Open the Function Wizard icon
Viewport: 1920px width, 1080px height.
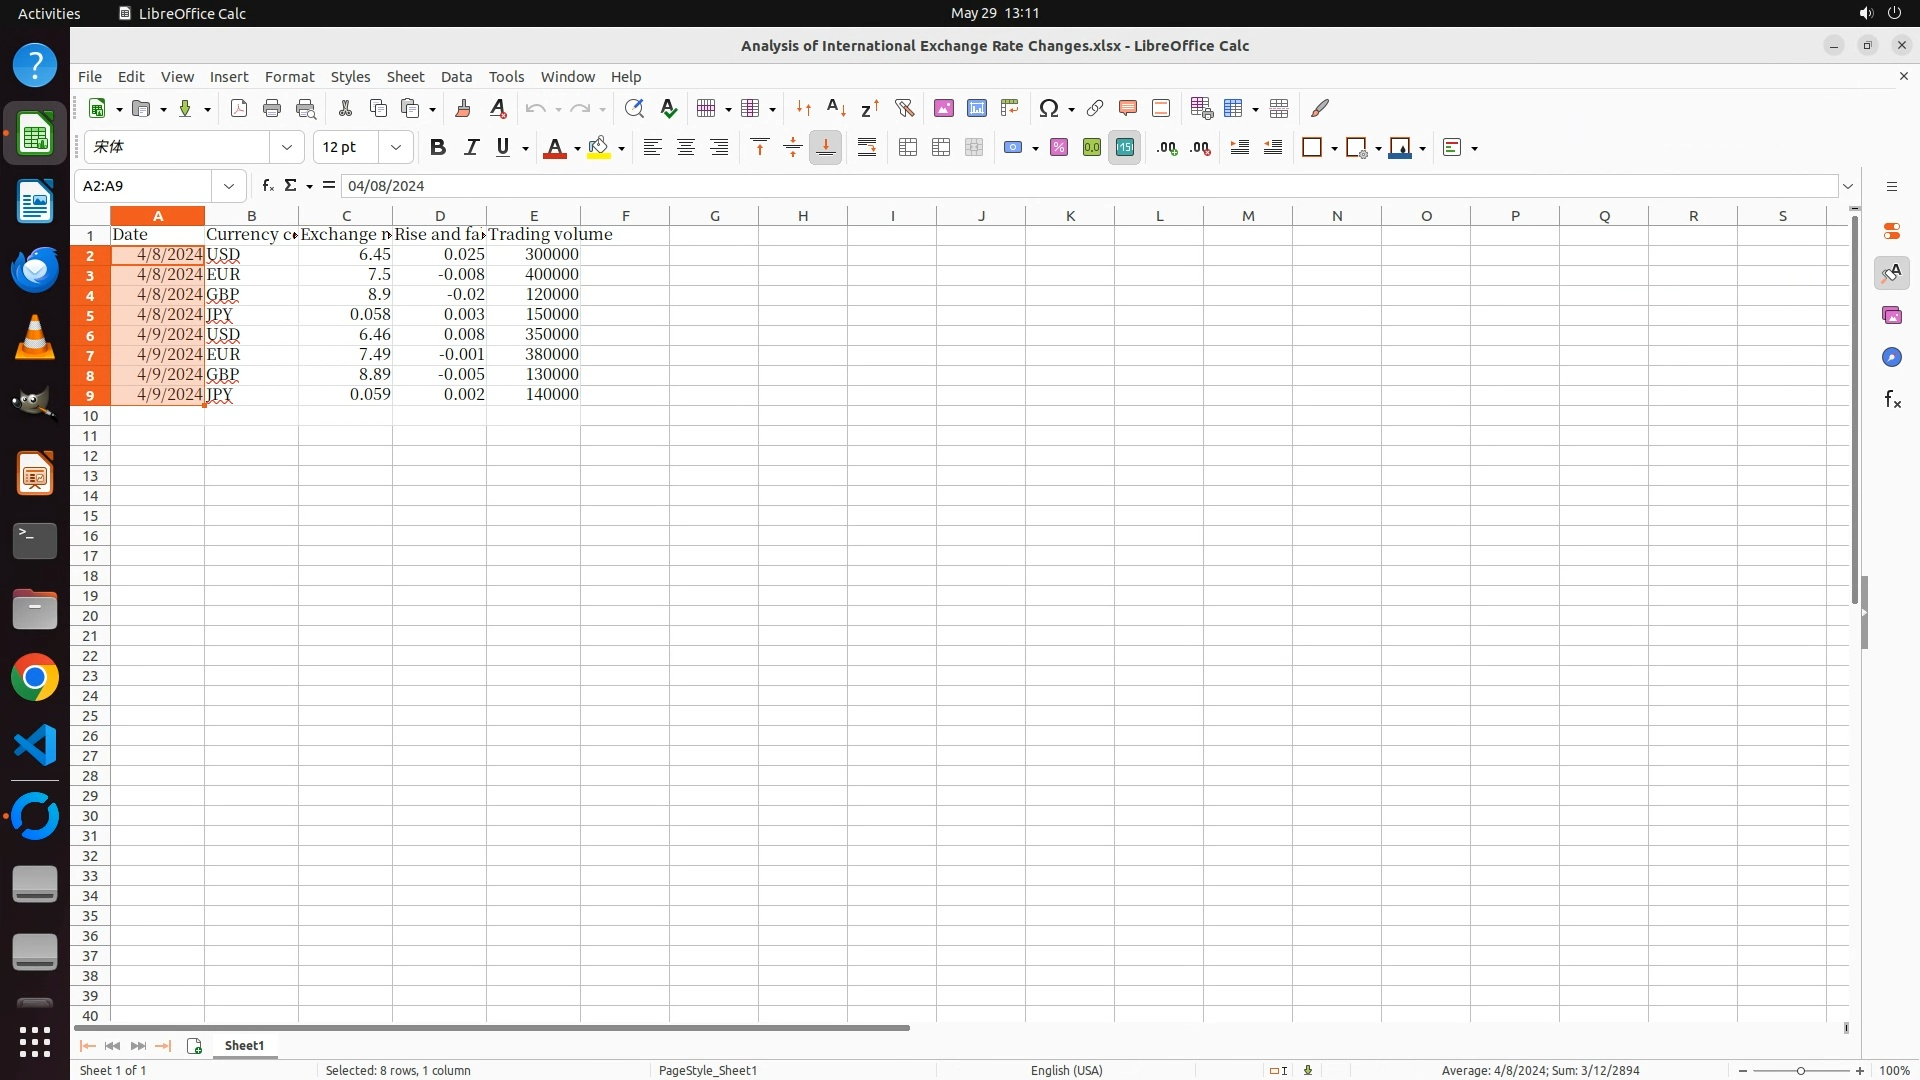[267, 186]
